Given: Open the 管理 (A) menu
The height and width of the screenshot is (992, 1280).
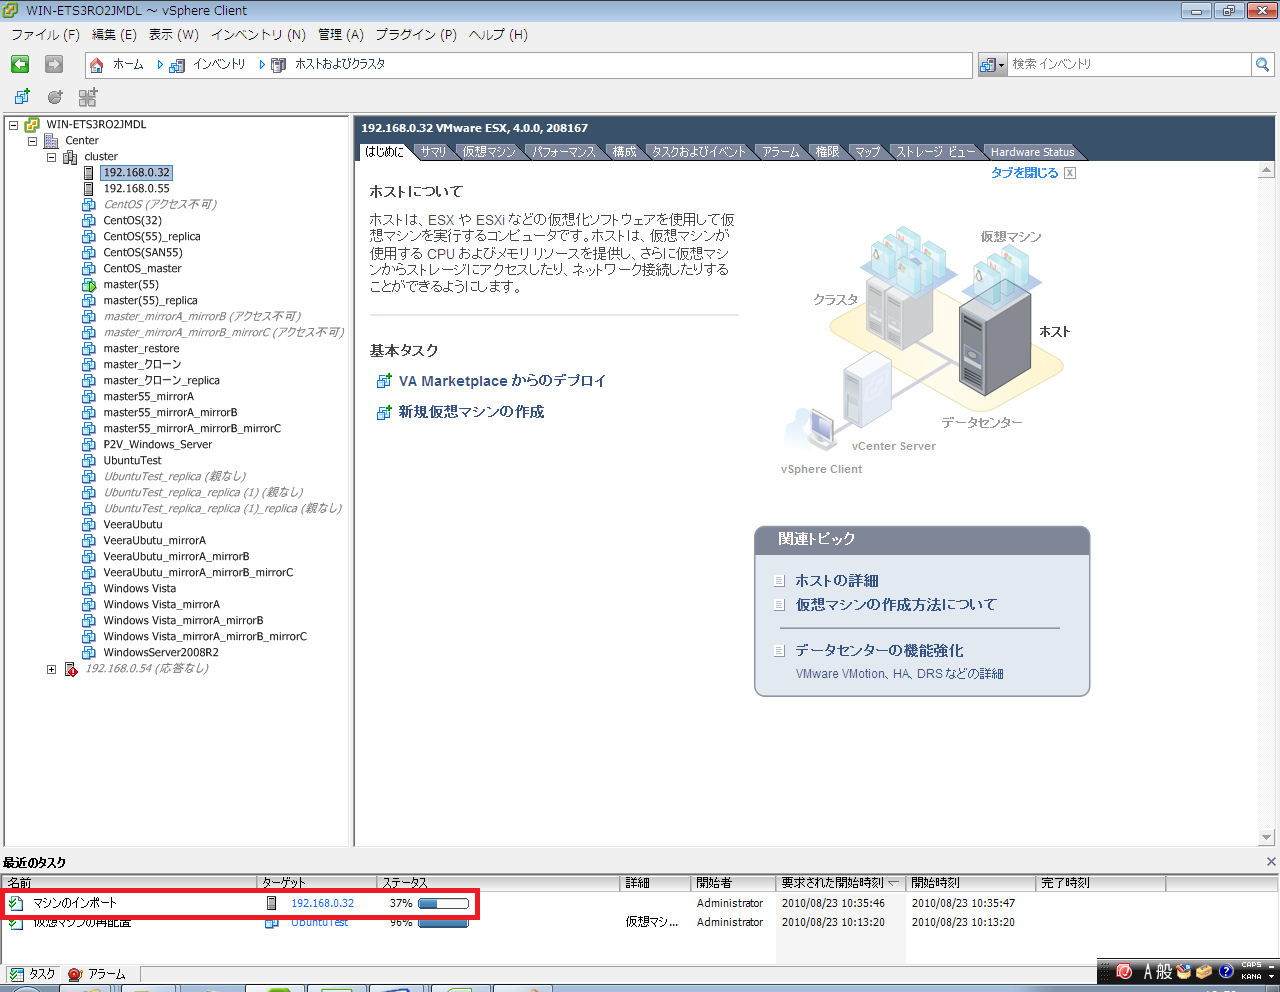Looking at the screenshot, I should (x=341, y=35).
